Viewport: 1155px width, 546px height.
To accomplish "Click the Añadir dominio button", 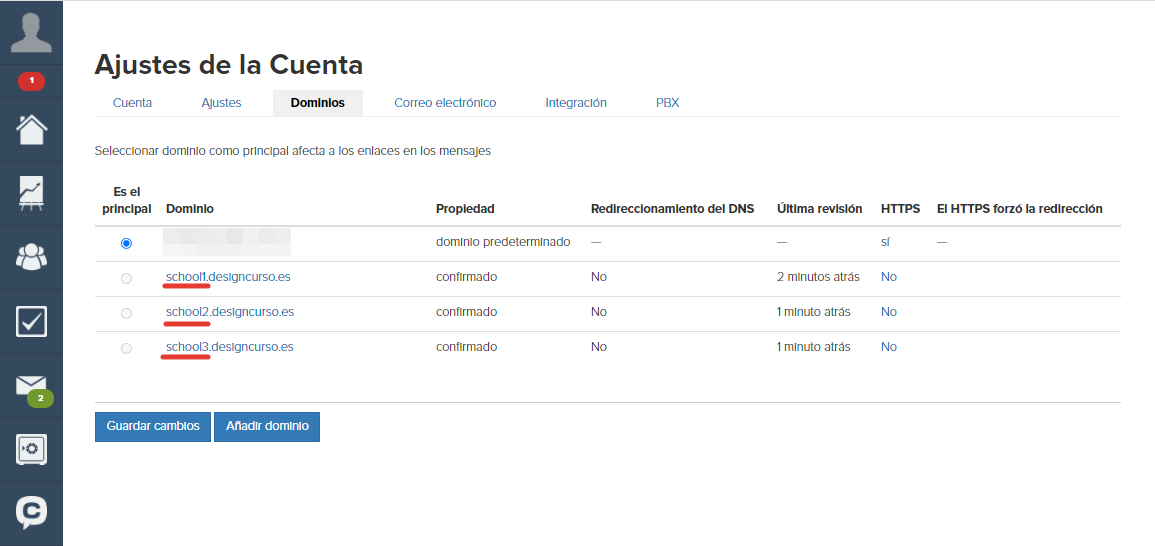I will [267, 427].
